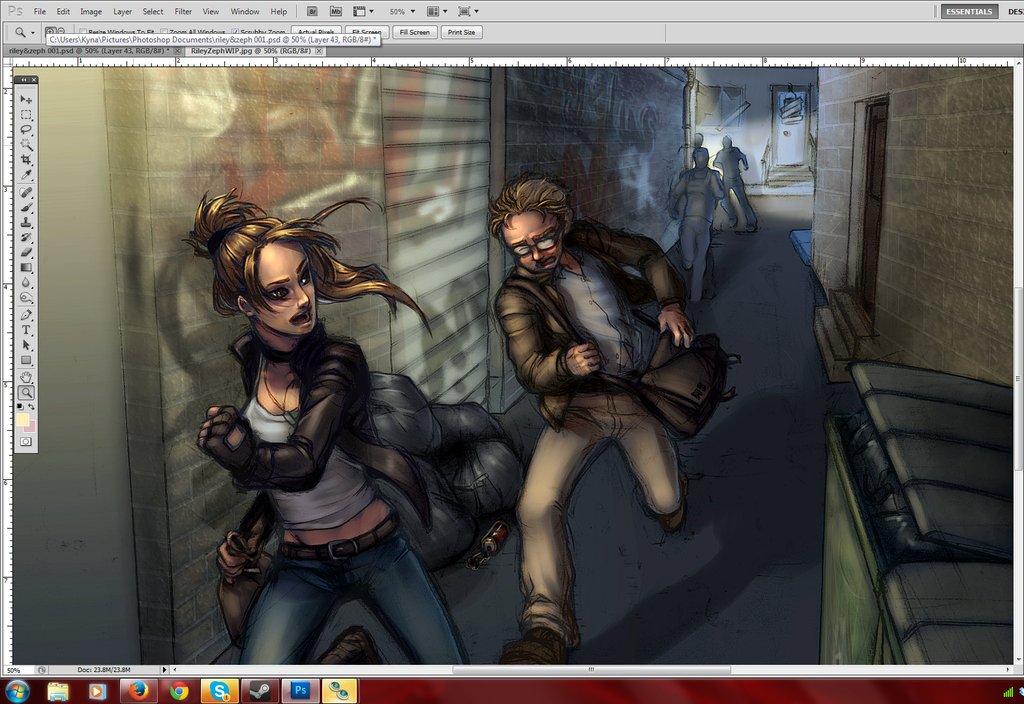Open the View menu
The width and height of the screenshot is (1024, 704).
click(210, 11)
